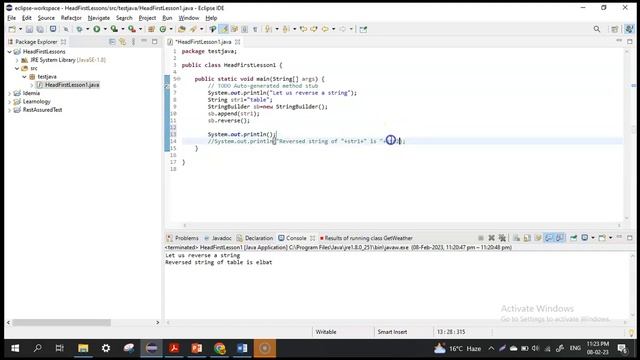The image size is (640, 360).
Task: Click the Save All toolbar icon
Action: [x=40, y=29]
